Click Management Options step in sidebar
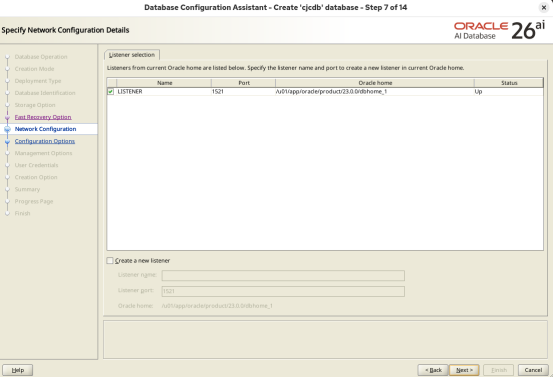Image resolution: width=554 pixels, height=377 pixels. click(x=43, y=153)
